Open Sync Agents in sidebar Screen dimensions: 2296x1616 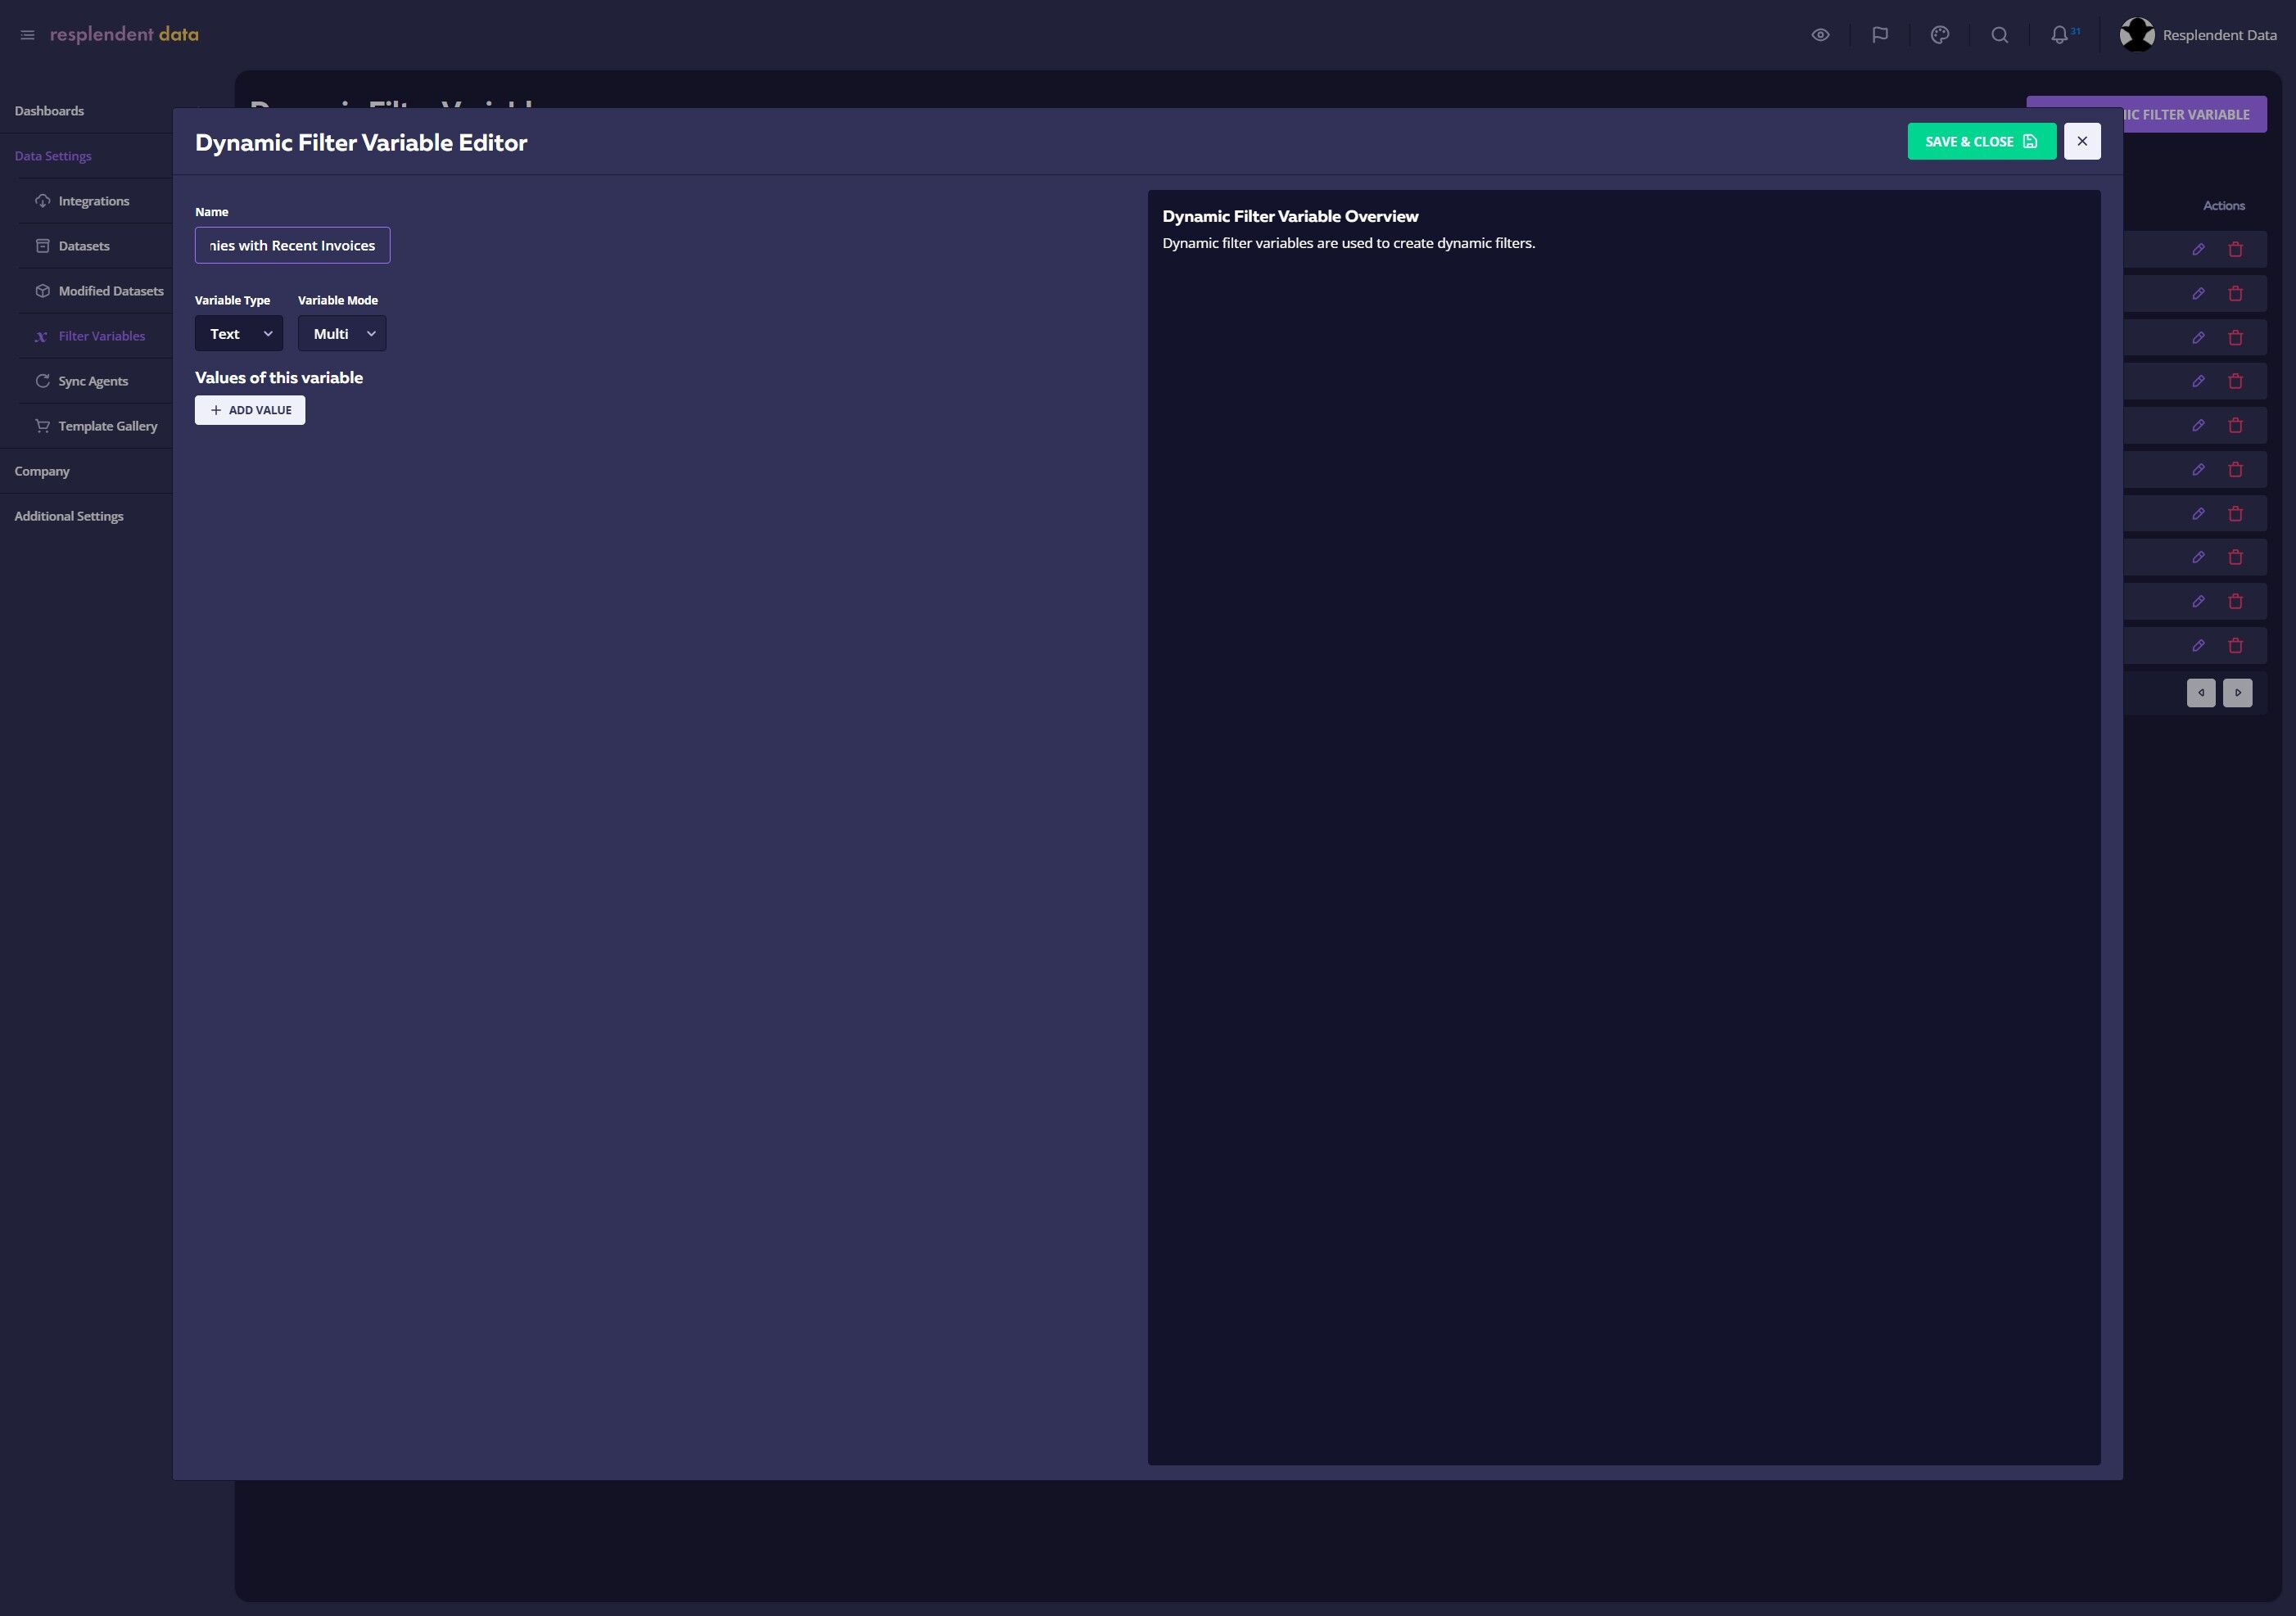[93, 381]
